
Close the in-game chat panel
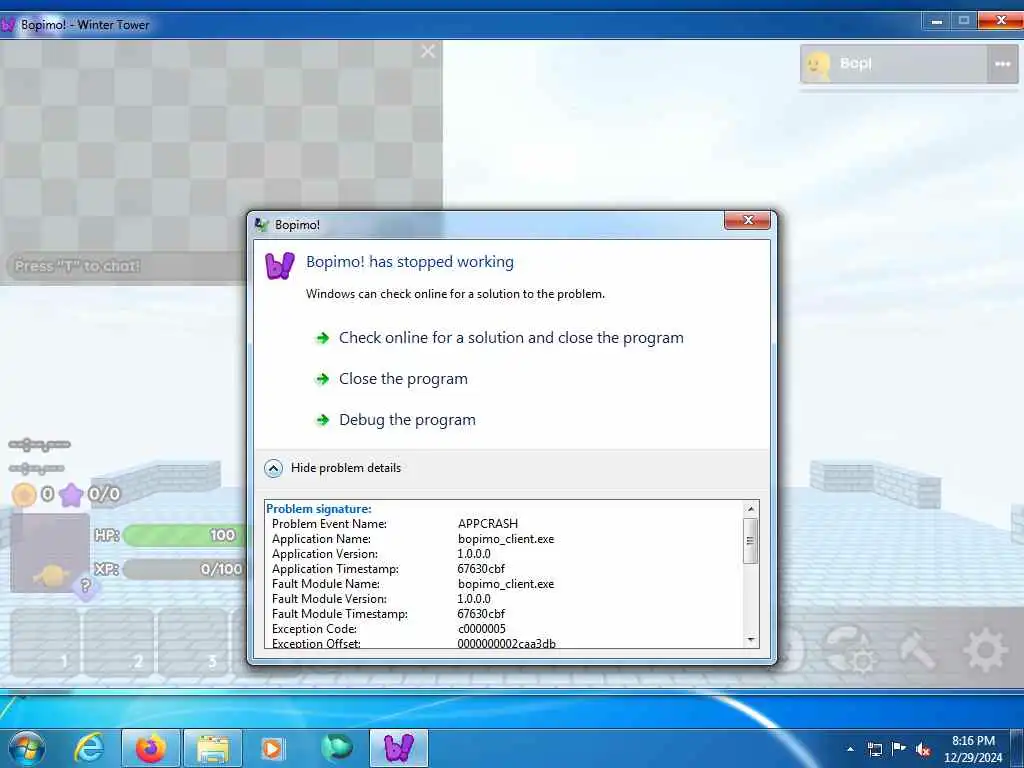point(428,52)
